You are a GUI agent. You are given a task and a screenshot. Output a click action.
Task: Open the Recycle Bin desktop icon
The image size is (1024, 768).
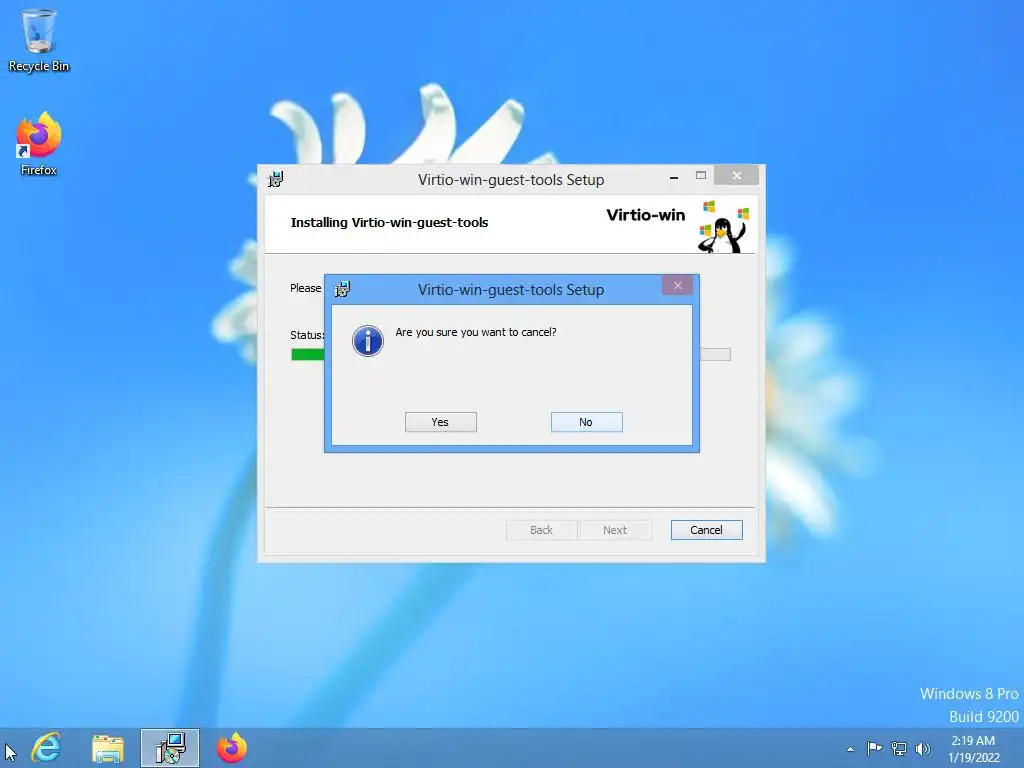click(39, 40)
